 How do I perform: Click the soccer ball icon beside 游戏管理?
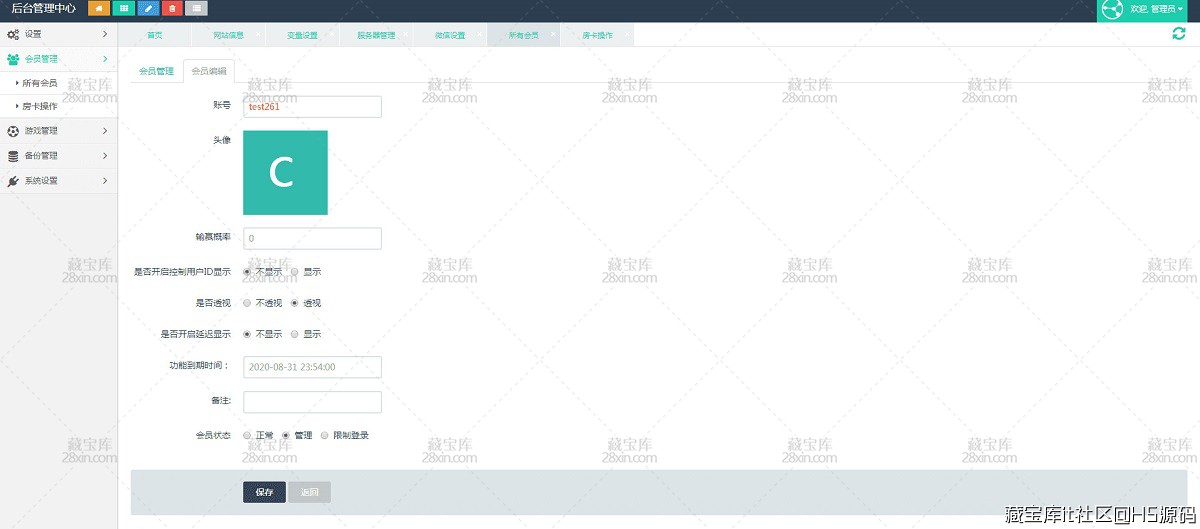[13, 131]
